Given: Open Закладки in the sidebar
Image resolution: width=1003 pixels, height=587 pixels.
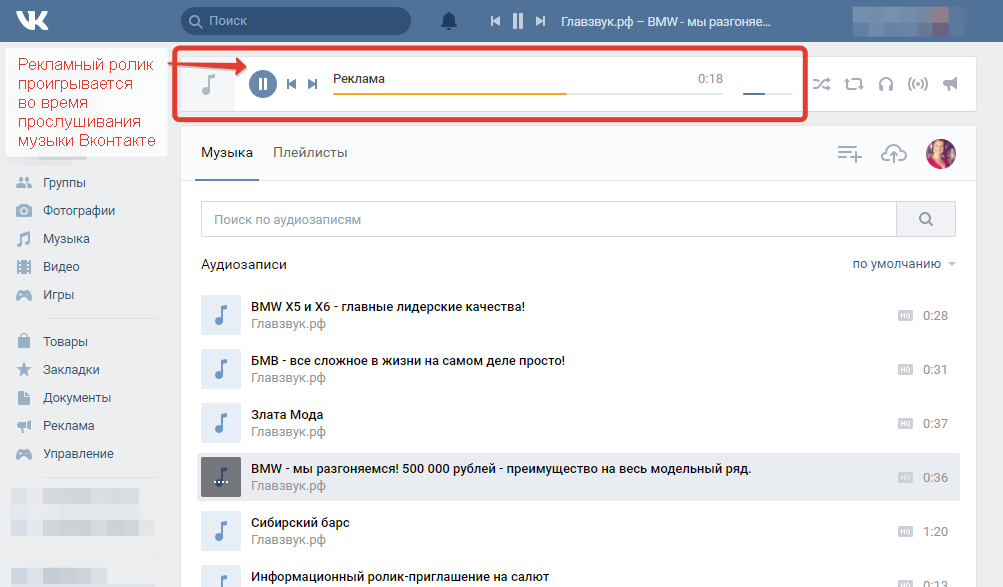Looking at the screenshot, I should click(71, 370).
